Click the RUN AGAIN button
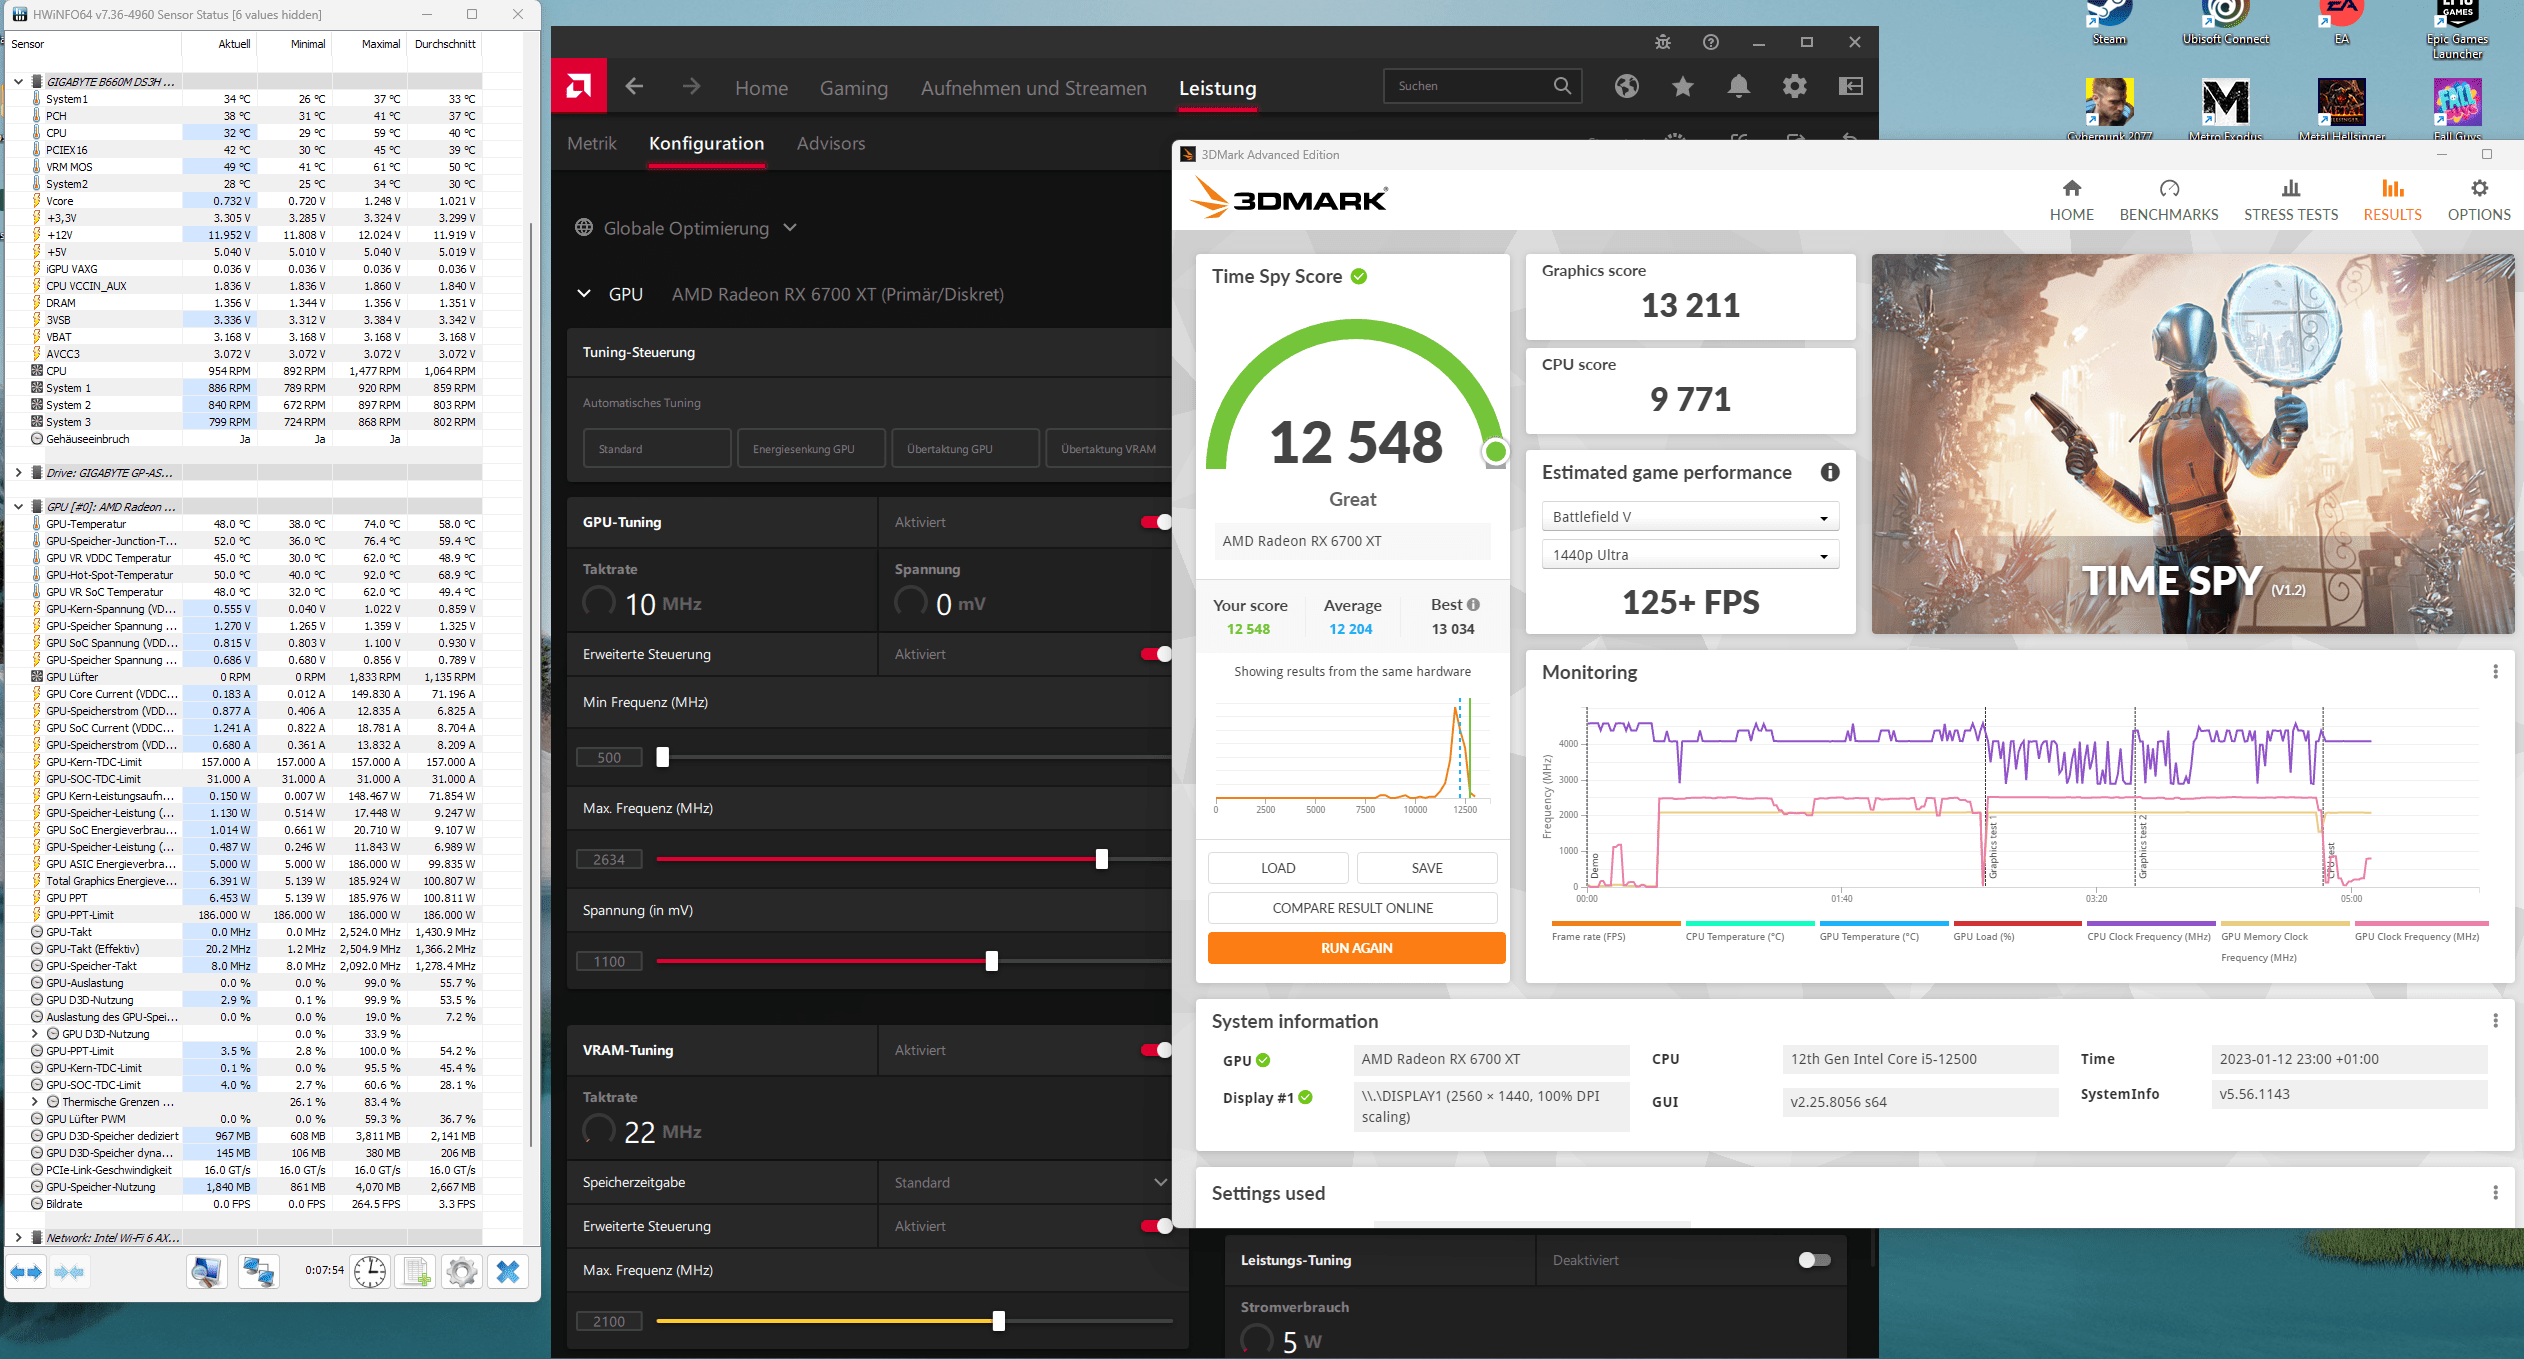2524x1359 pixels. [x=1355, y=948]
